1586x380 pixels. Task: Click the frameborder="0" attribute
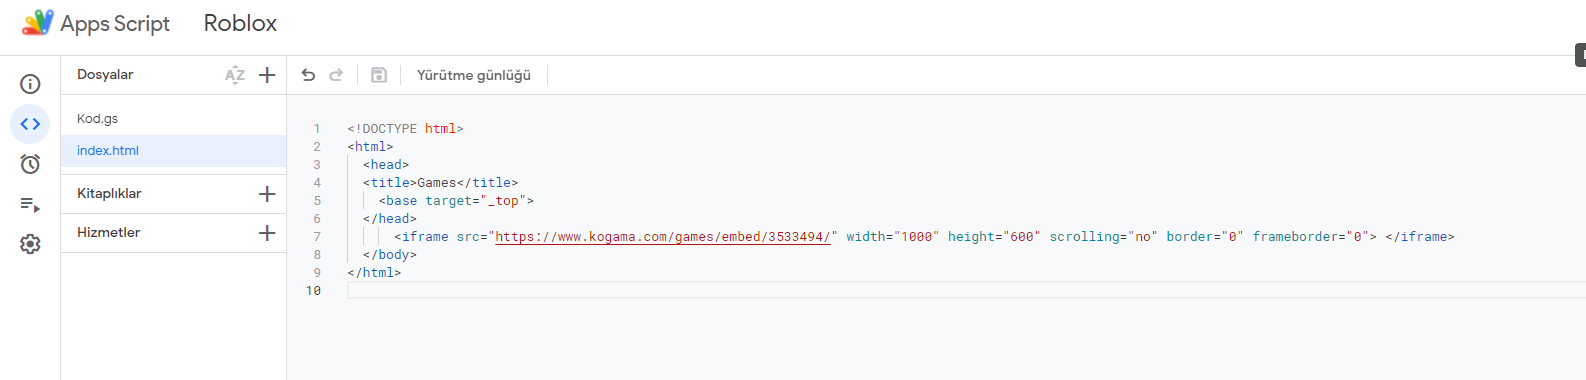1311,237
